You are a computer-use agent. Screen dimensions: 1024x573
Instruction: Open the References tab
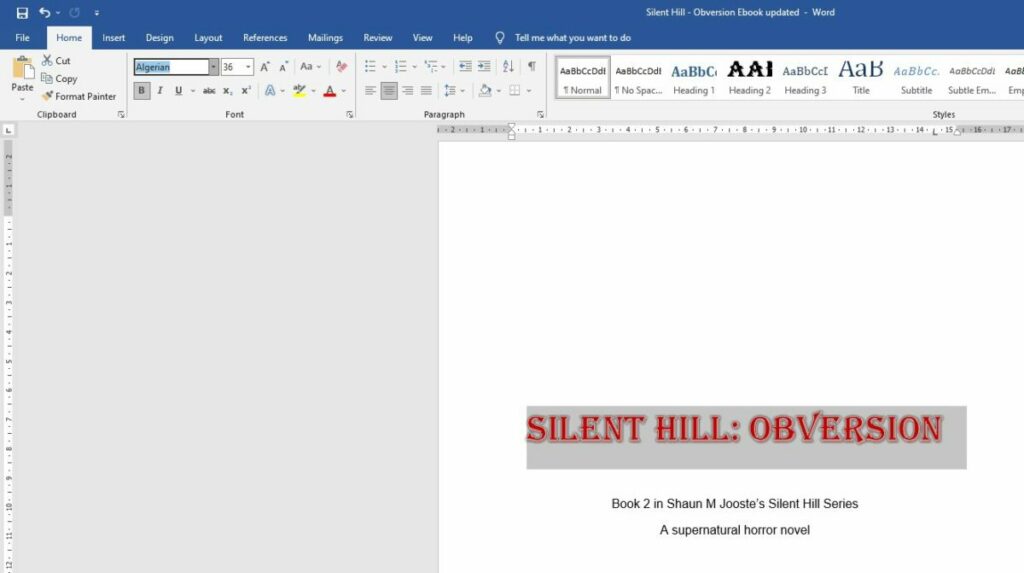click(265, 38)
